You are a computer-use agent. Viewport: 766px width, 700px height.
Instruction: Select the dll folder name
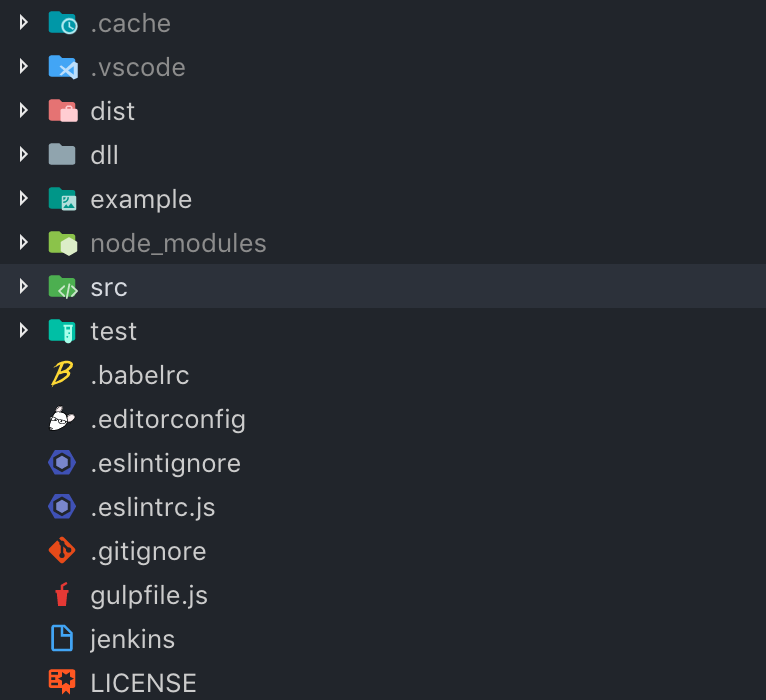(104, 155)
